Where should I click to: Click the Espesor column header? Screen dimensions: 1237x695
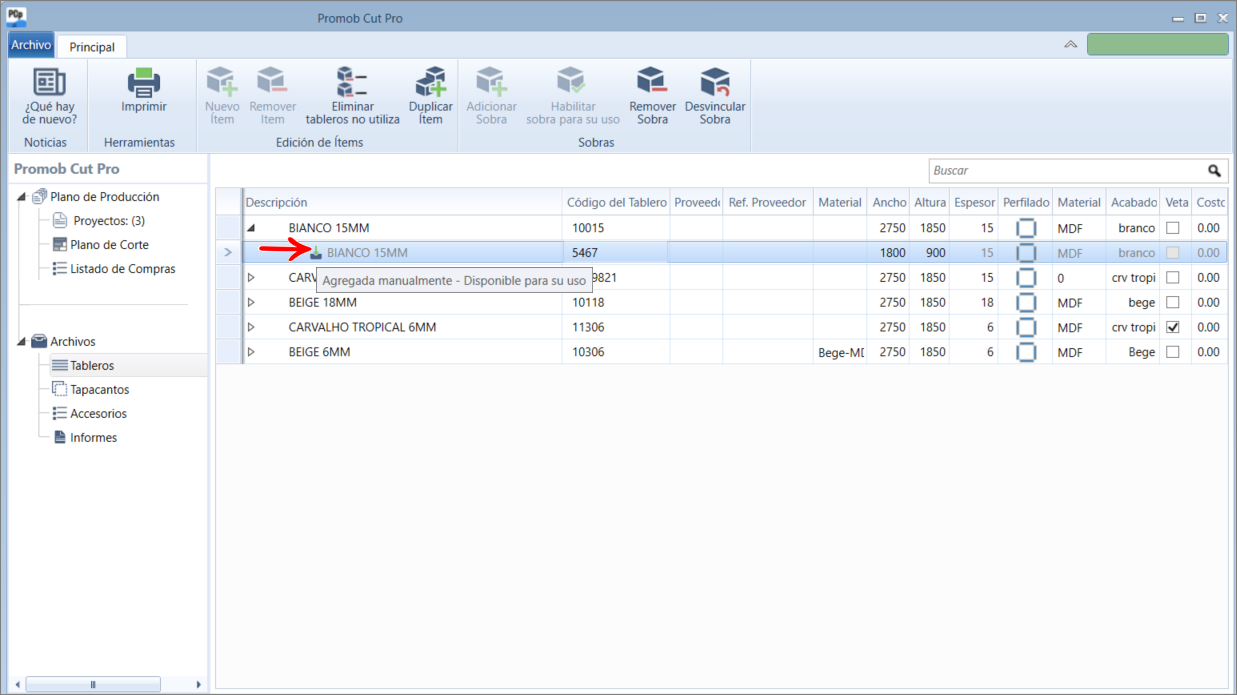[974, 202]
